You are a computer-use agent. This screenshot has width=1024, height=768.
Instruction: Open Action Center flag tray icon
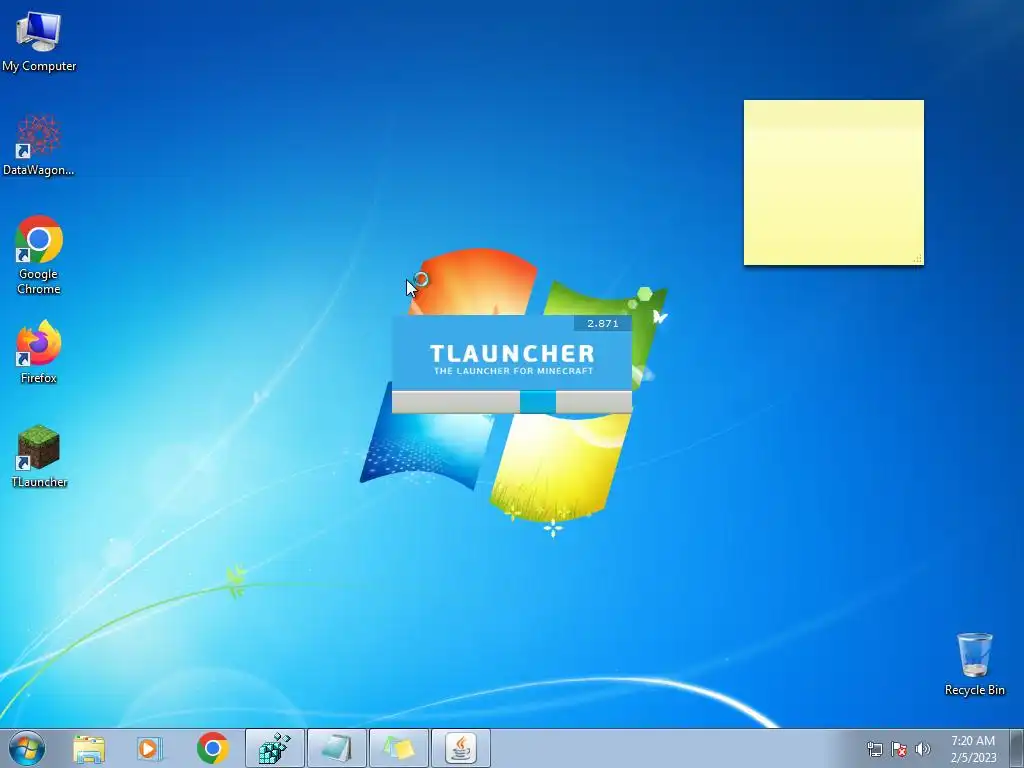click(x=899, y=749)
